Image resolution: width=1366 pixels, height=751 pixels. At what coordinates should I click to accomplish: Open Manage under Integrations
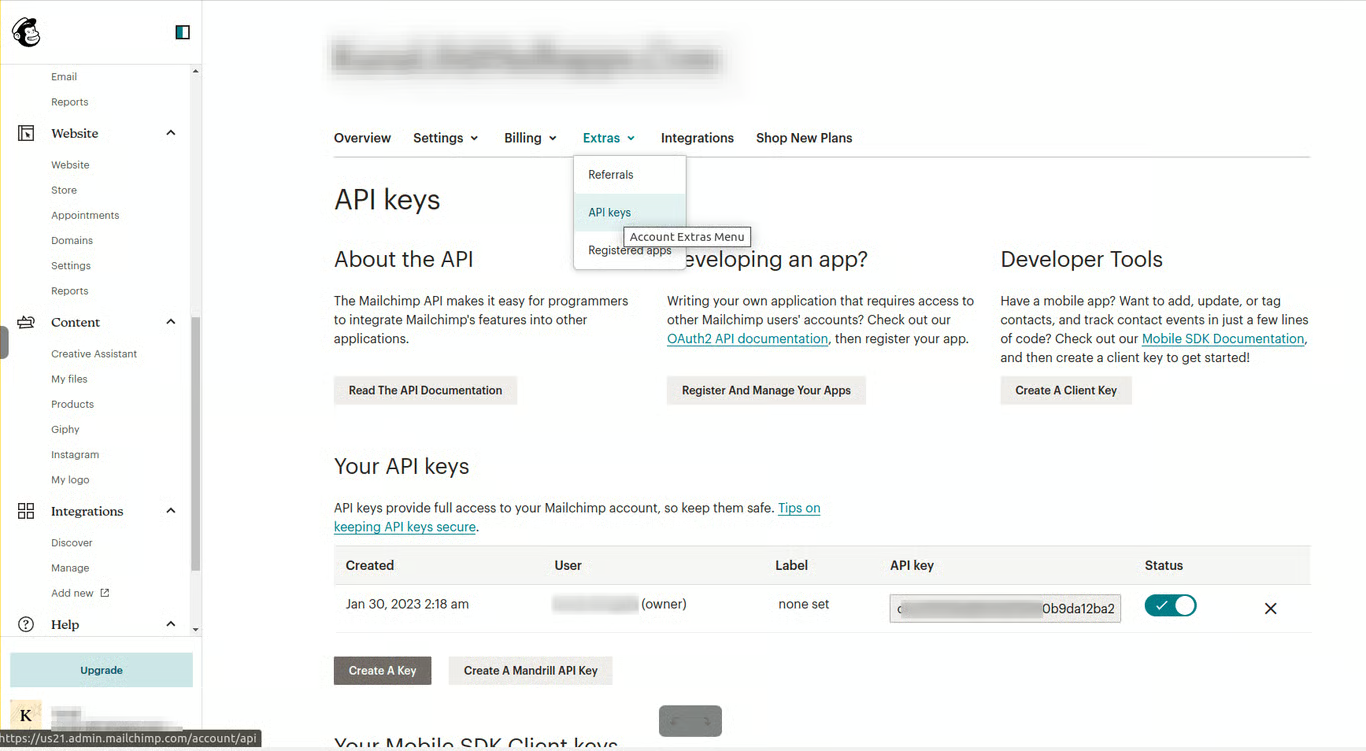(70, 568)
